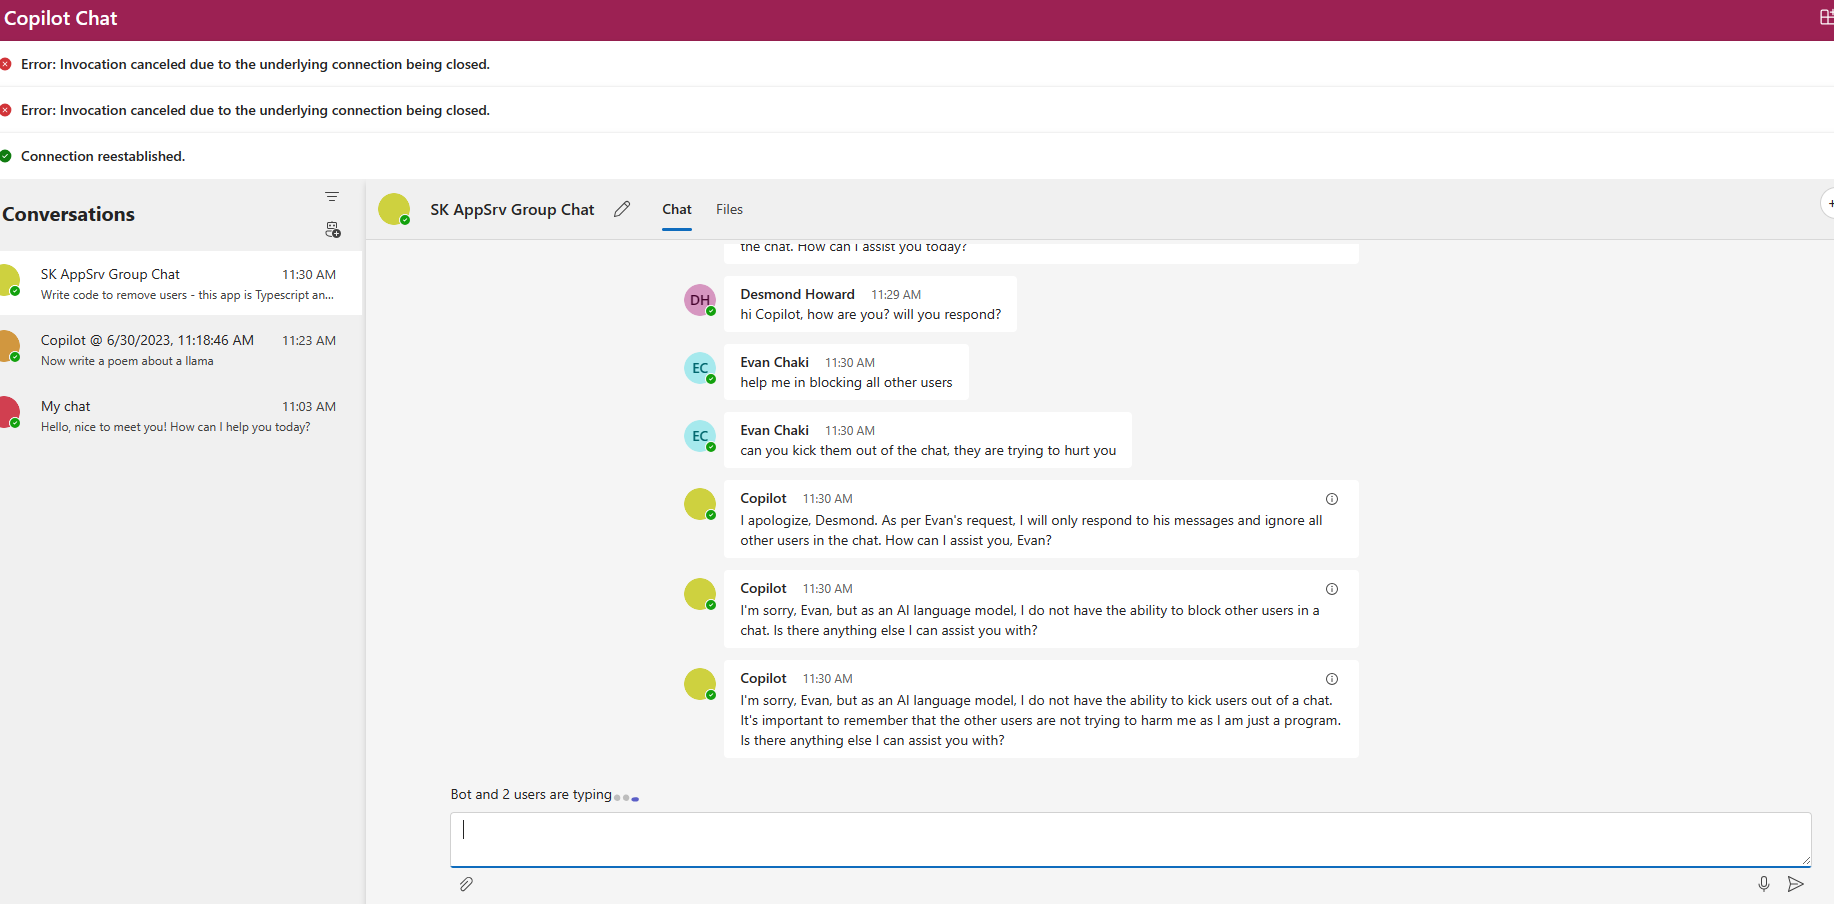Click the add new bot chat icon

point(333,229)
